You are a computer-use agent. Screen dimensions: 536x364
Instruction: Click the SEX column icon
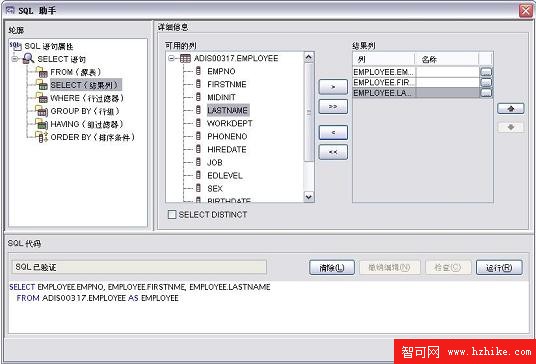click(198, 188)
